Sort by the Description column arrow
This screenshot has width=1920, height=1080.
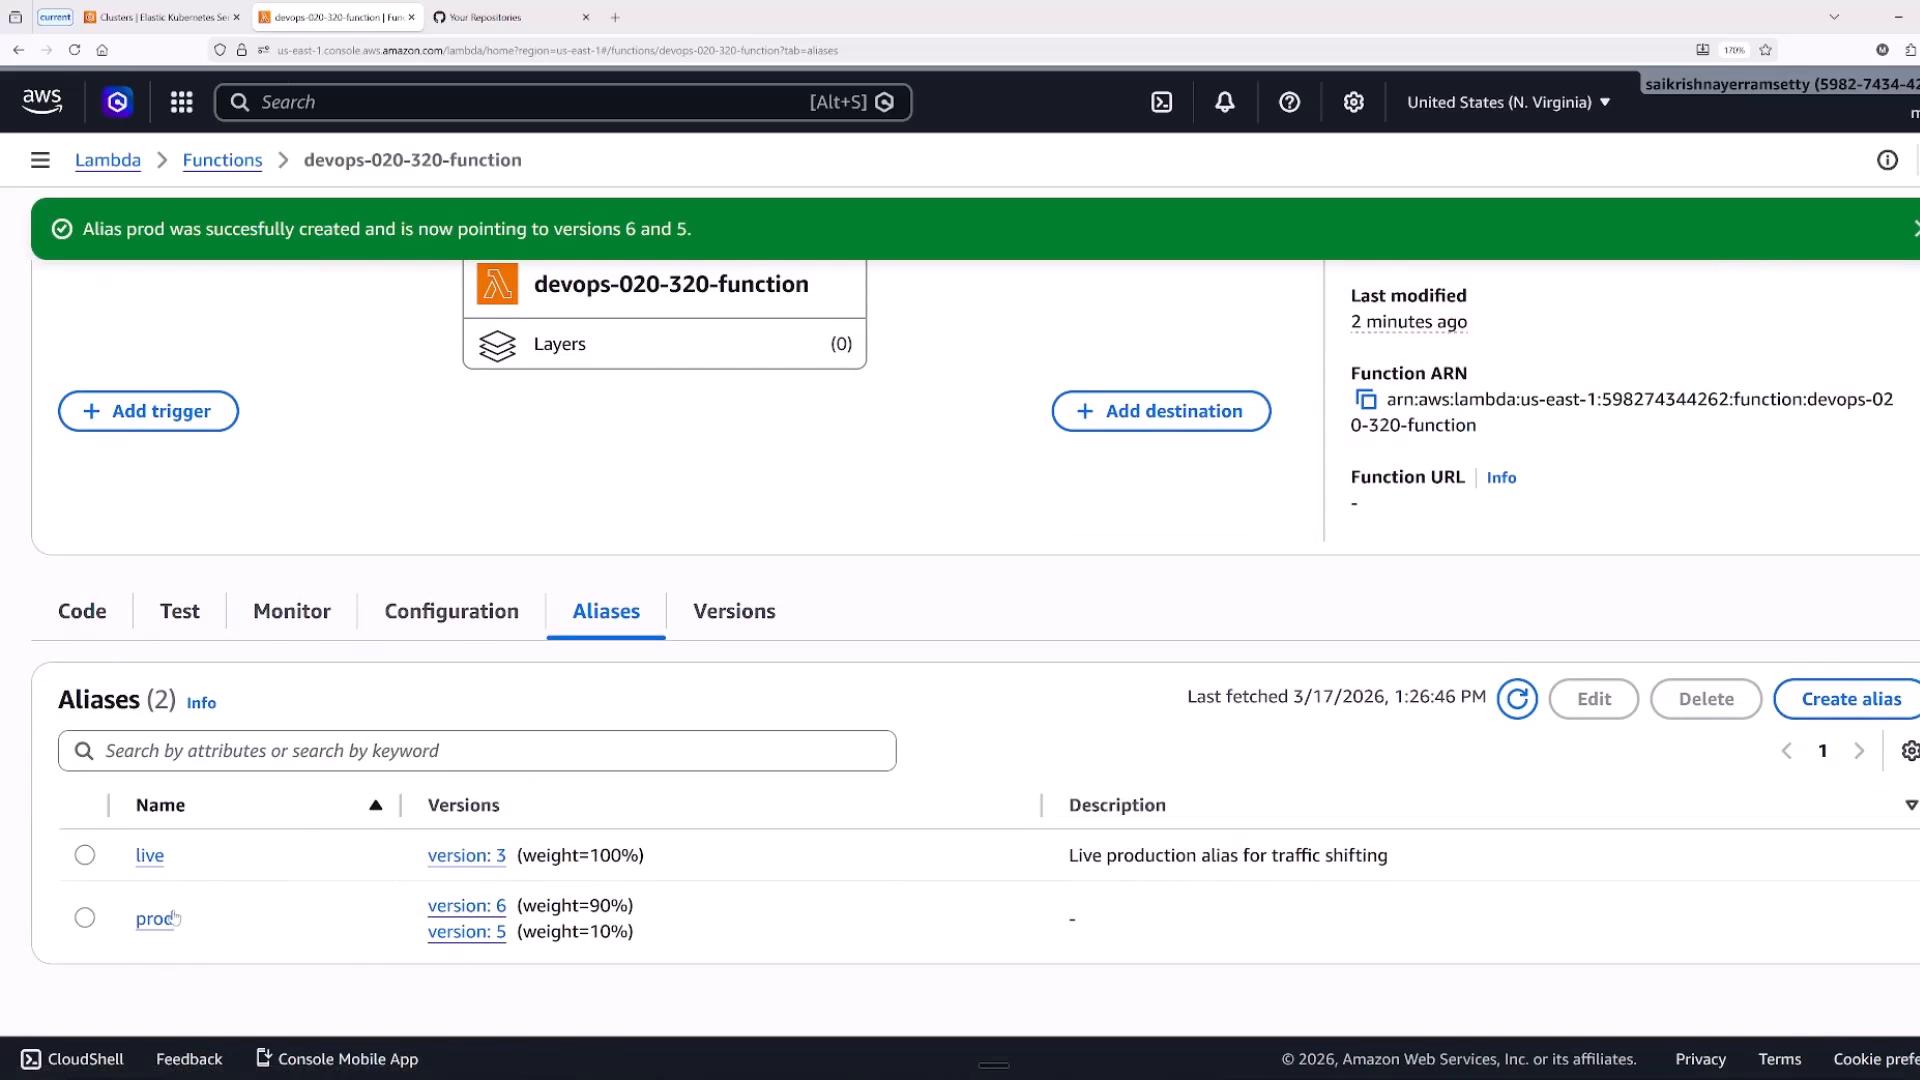pyautogui.click(x=1911, y=805)
